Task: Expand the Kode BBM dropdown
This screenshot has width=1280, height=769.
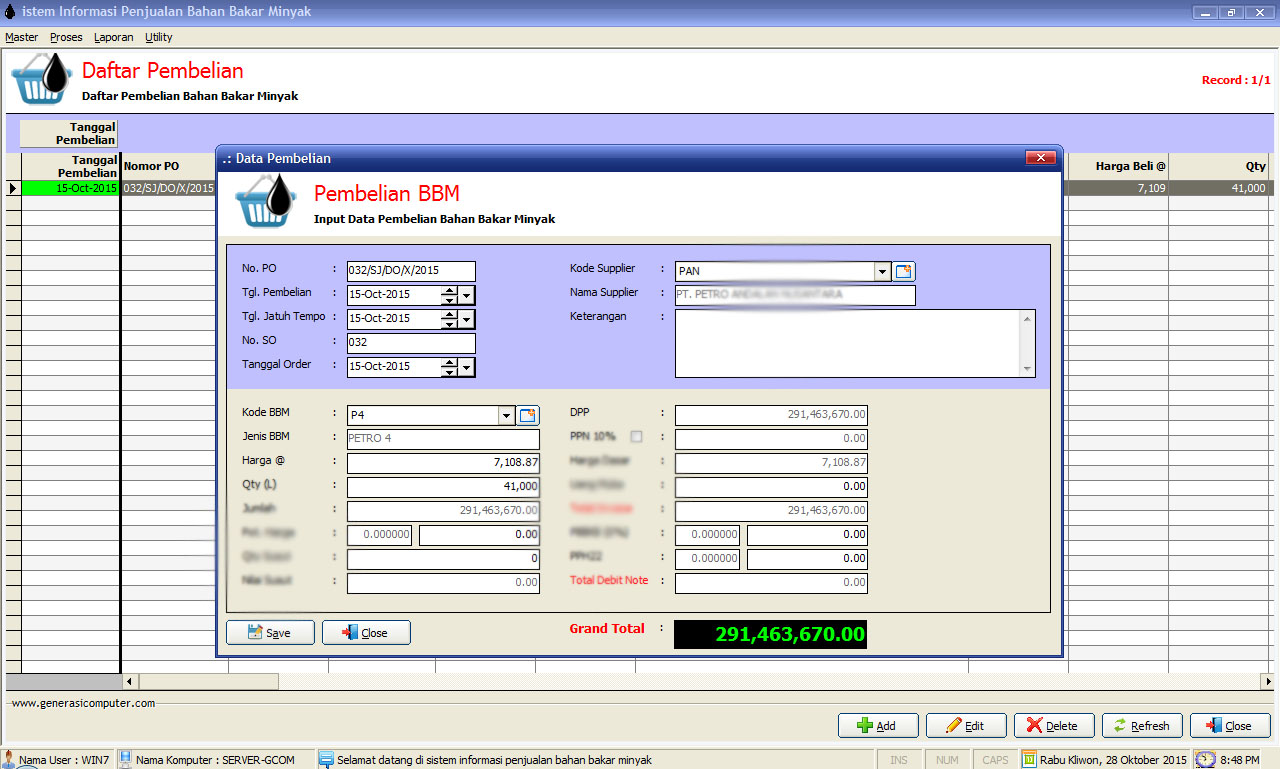Action: point(506,415)
